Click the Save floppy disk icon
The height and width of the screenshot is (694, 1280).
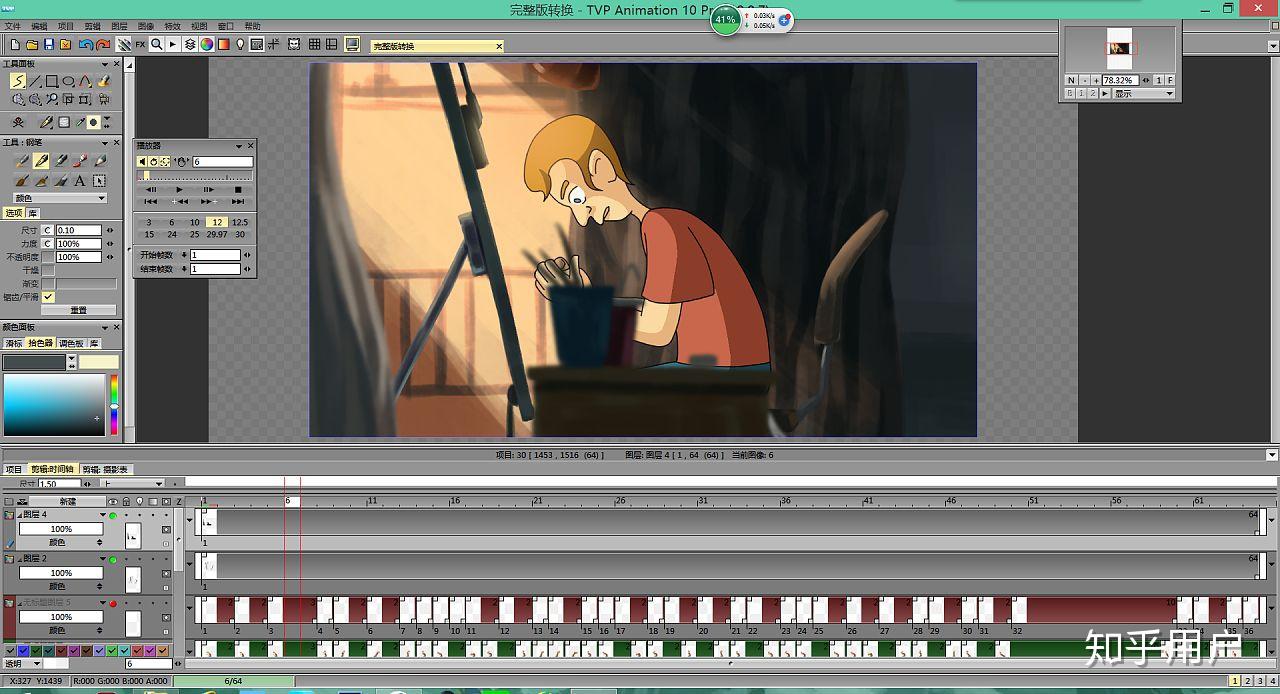coord(49,45)
